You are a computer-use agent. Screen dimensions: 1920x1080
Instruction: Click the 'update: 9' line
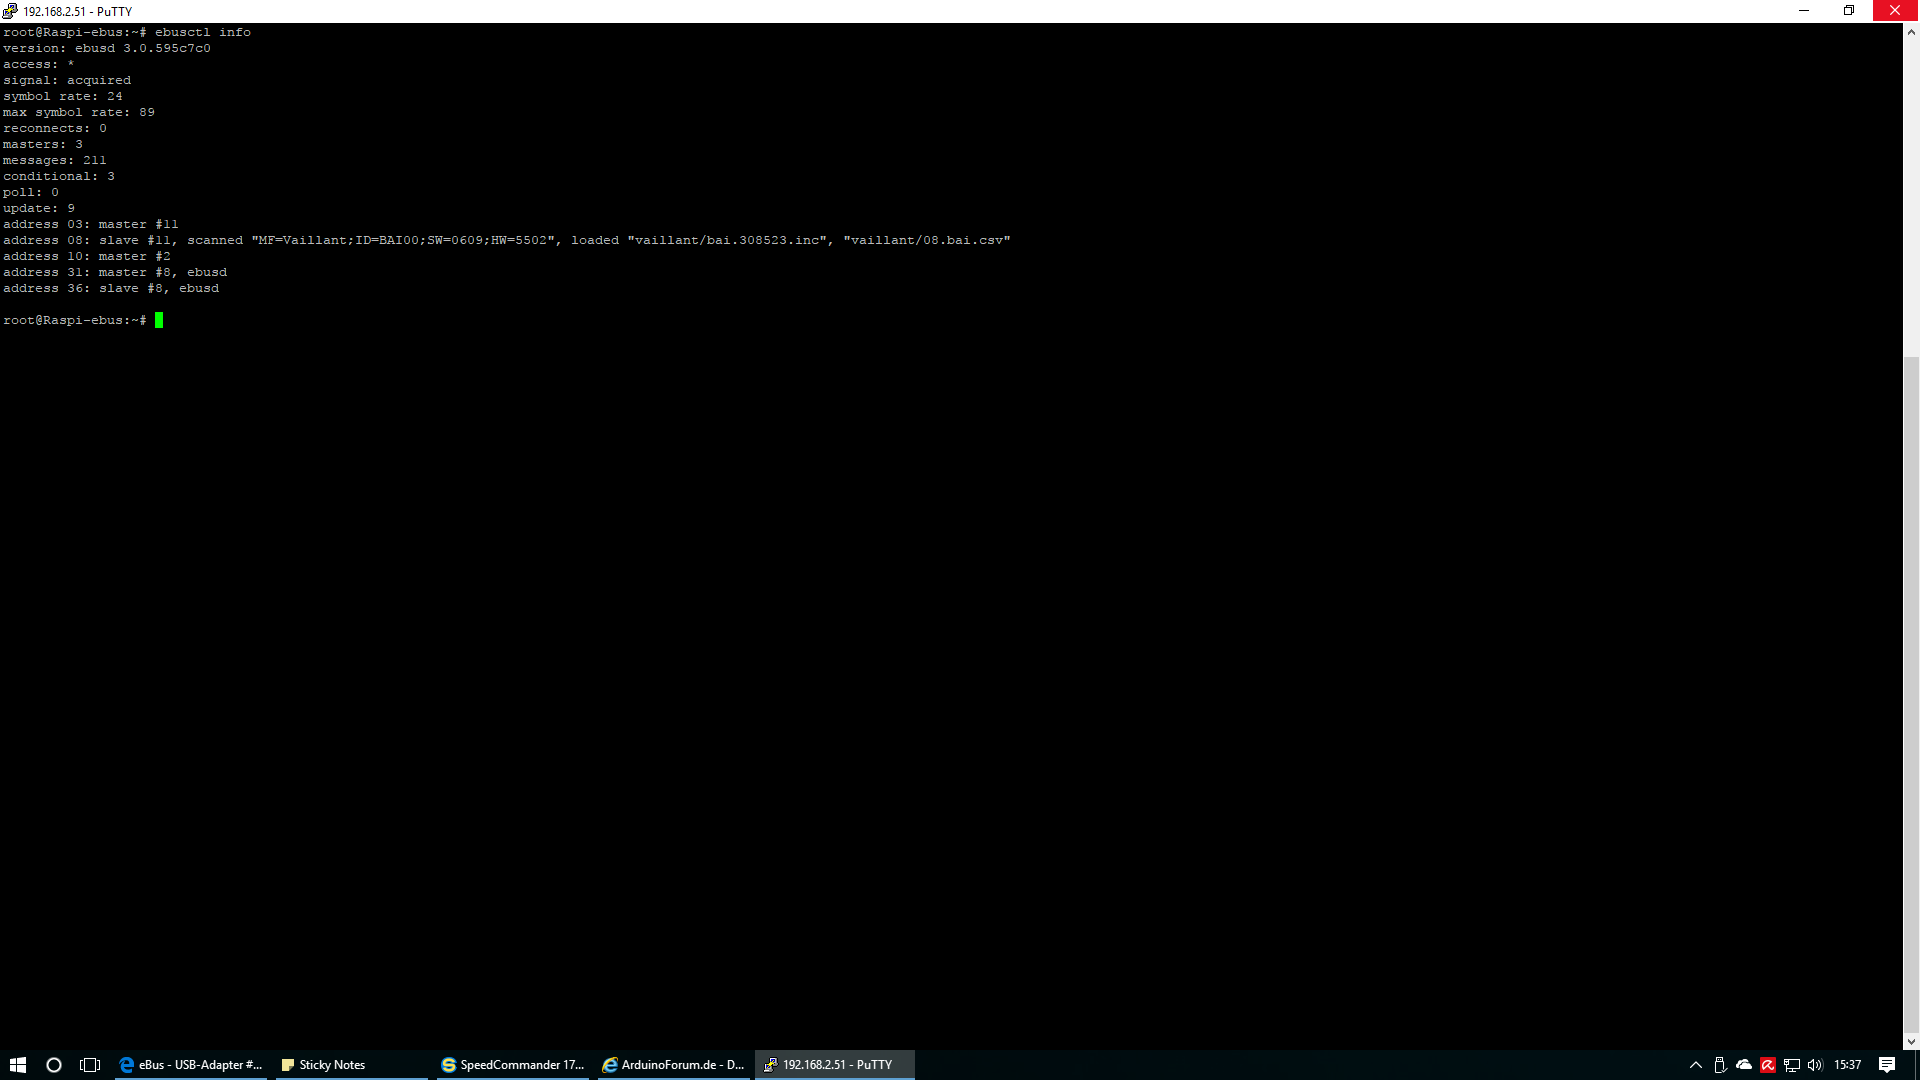click(39, 208)
